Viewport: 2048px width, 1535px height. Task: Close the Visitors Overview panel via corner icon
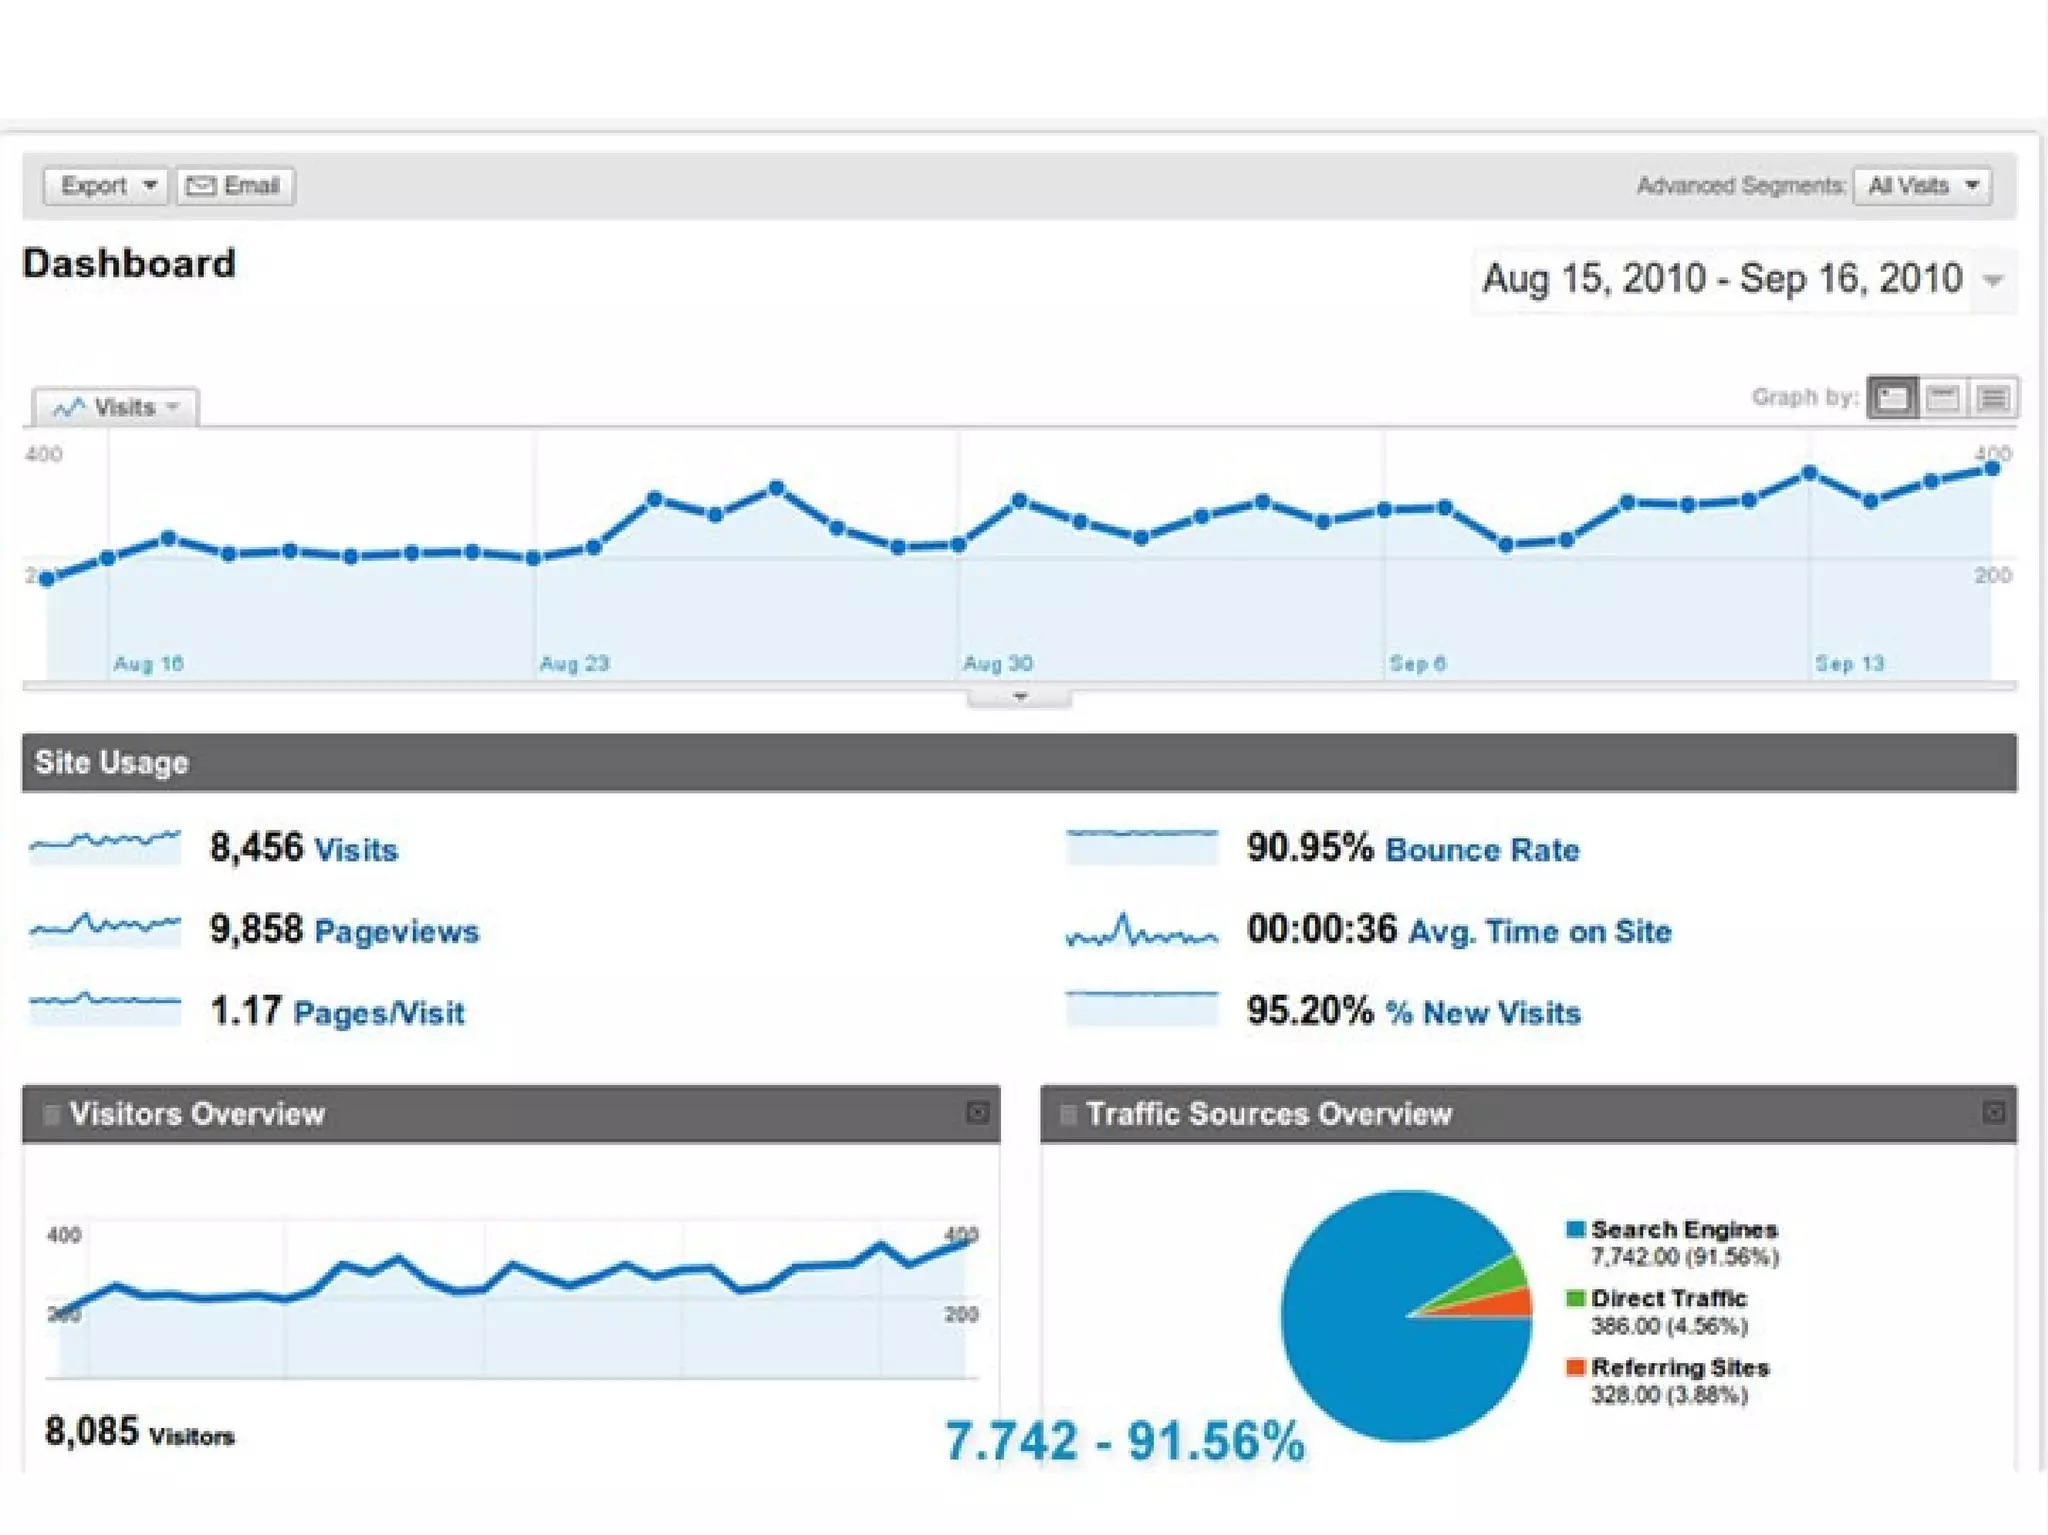978,1112
